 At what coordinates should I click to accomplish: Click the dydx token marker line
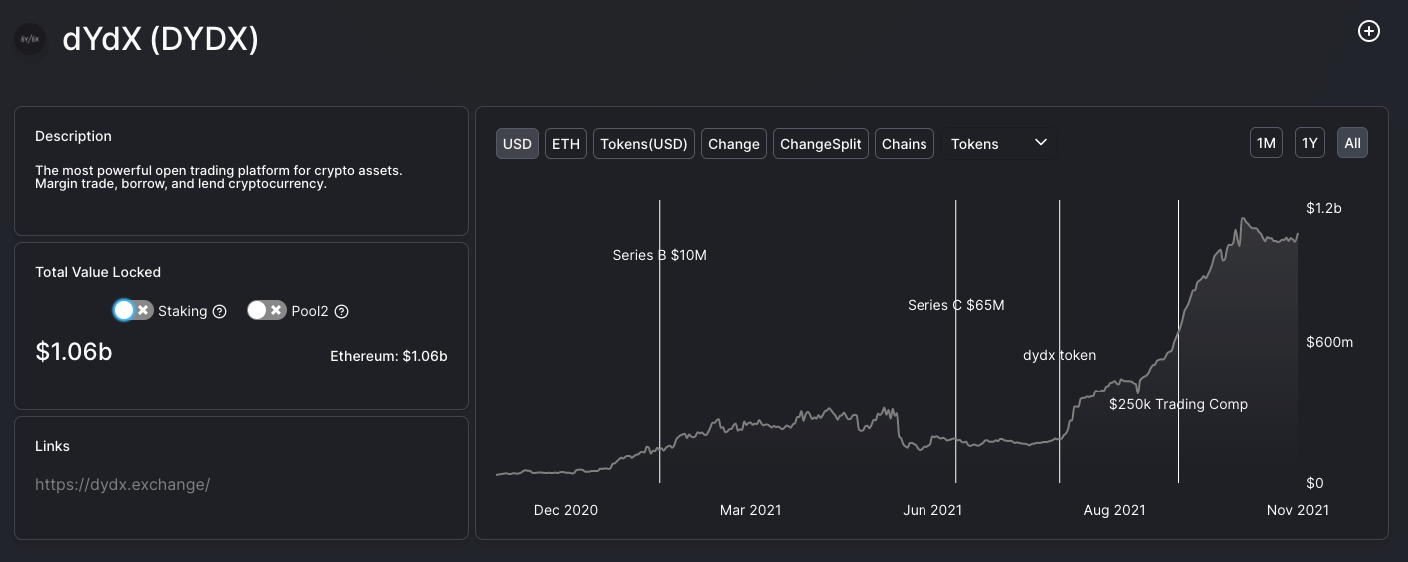1060,300
